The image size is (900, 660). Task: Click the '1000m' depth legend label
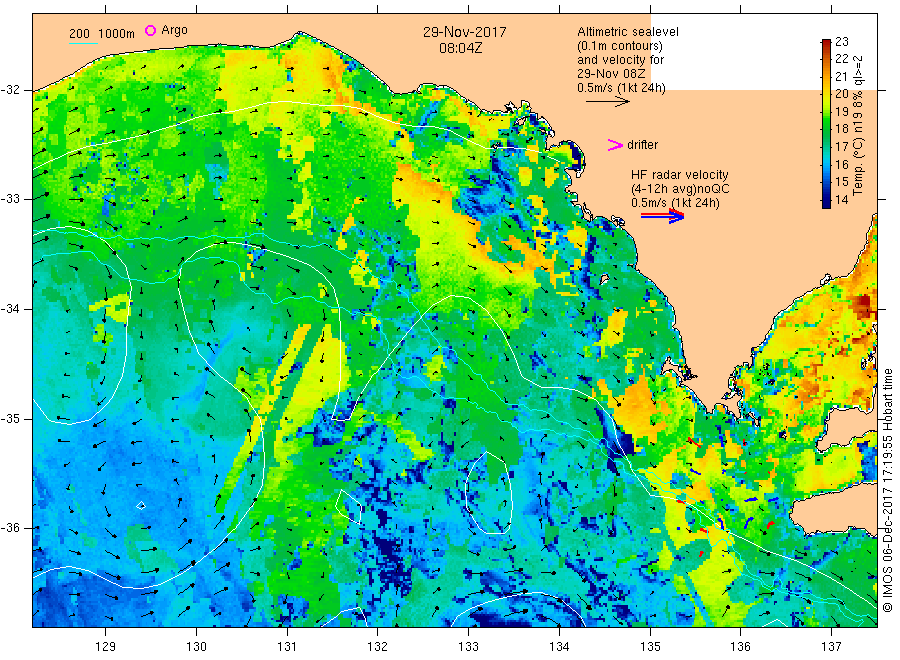pos(117,34)
